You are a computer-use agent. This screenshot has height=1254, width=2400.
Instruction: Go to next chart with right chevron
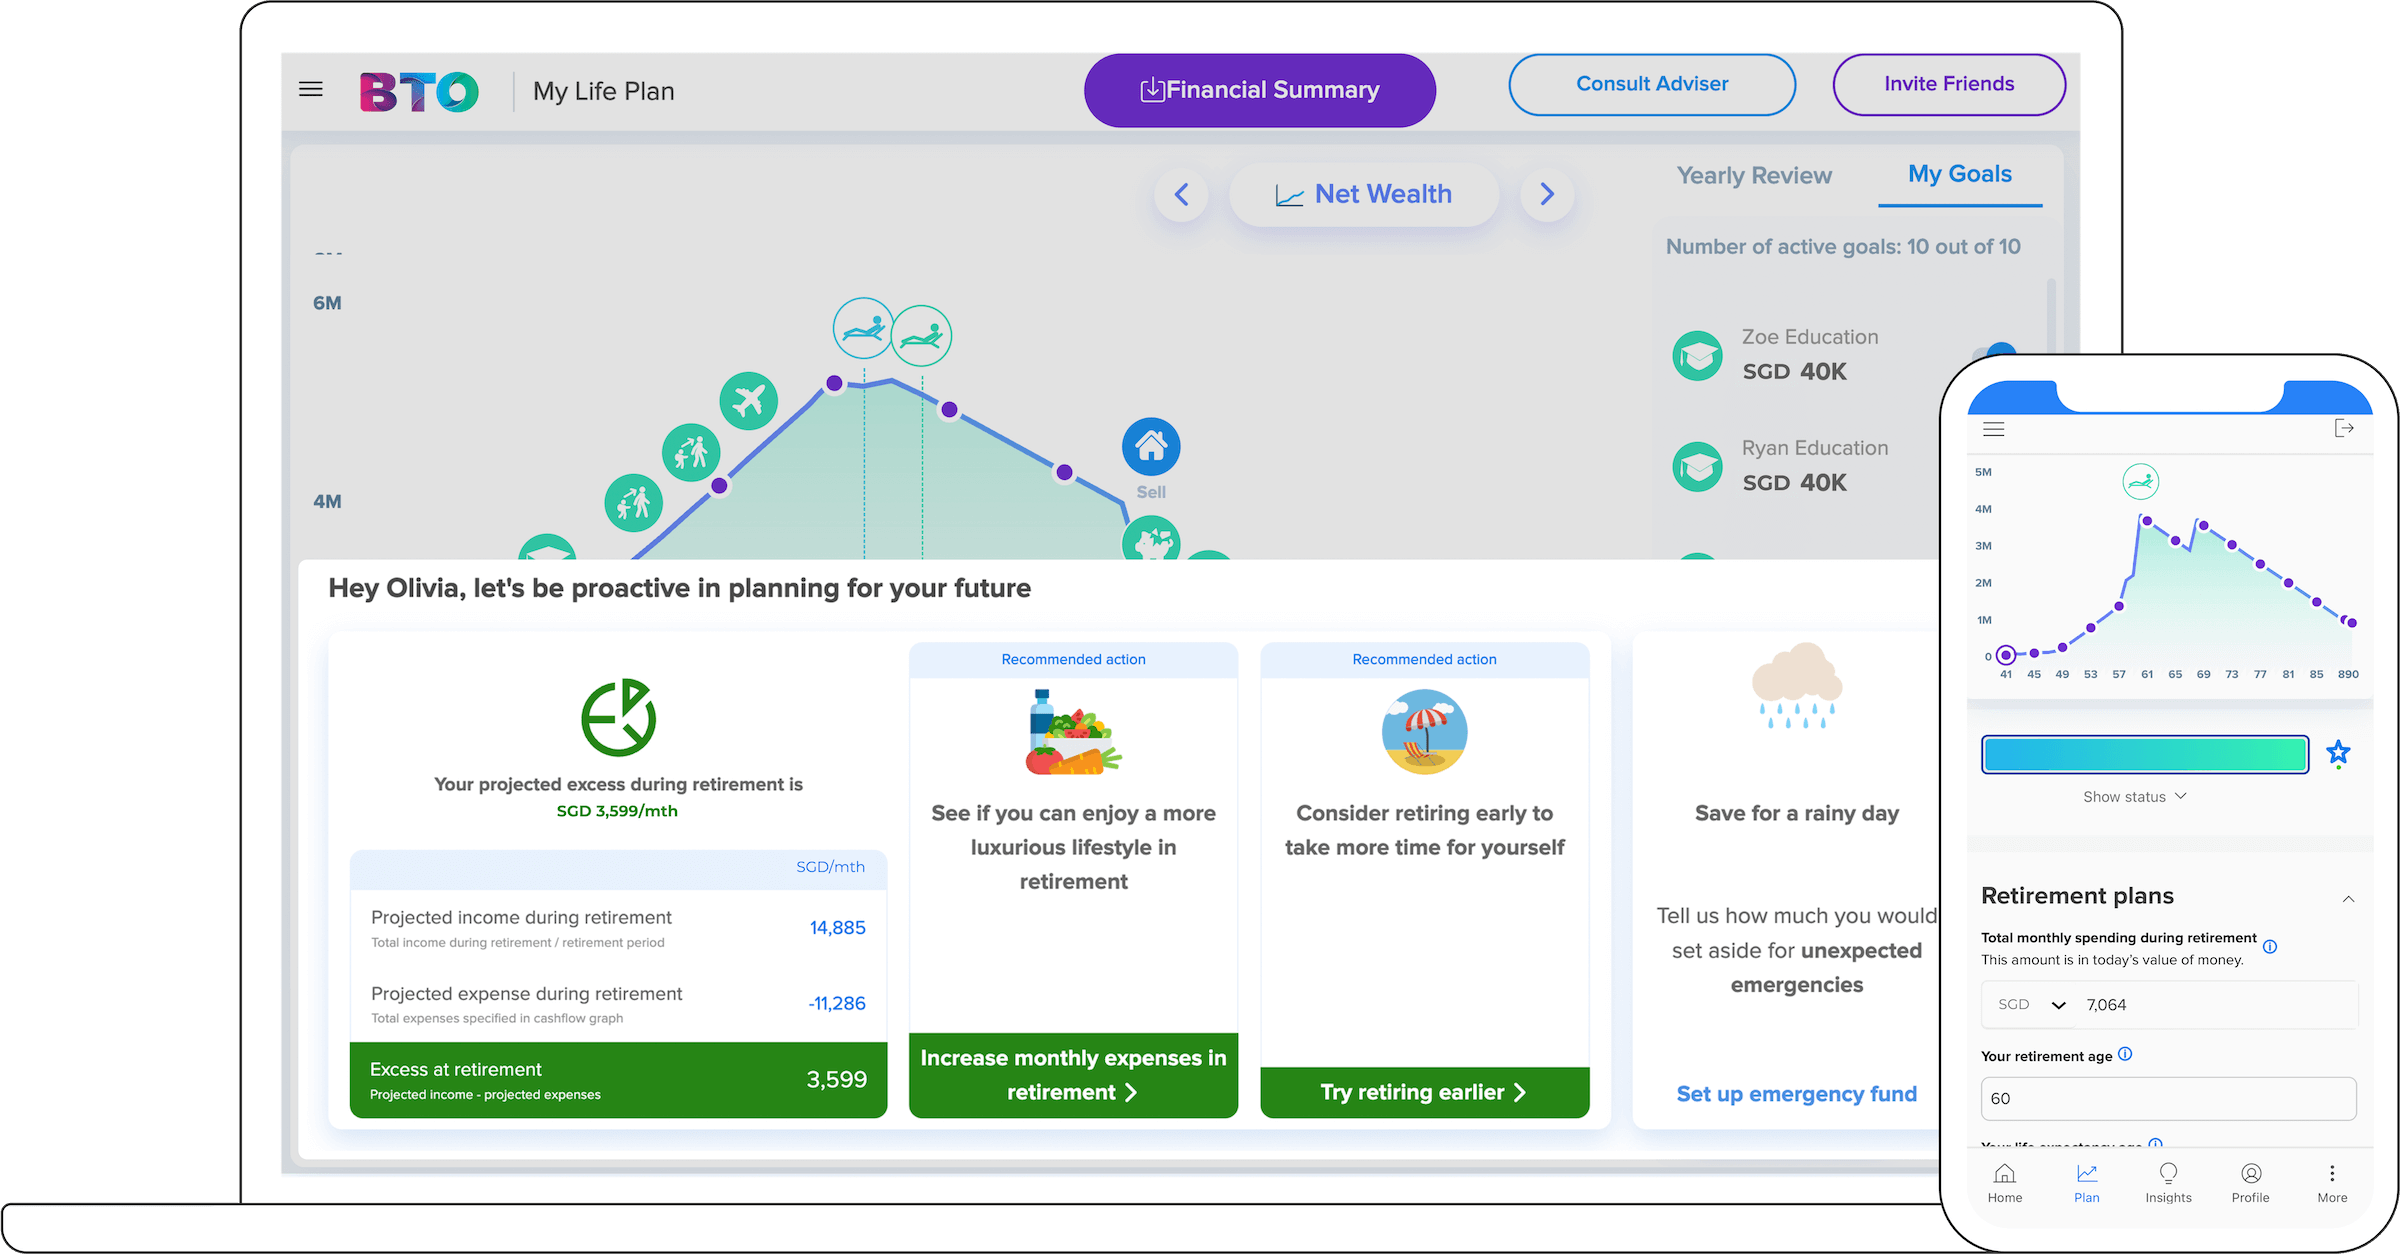pos(1546,194)
